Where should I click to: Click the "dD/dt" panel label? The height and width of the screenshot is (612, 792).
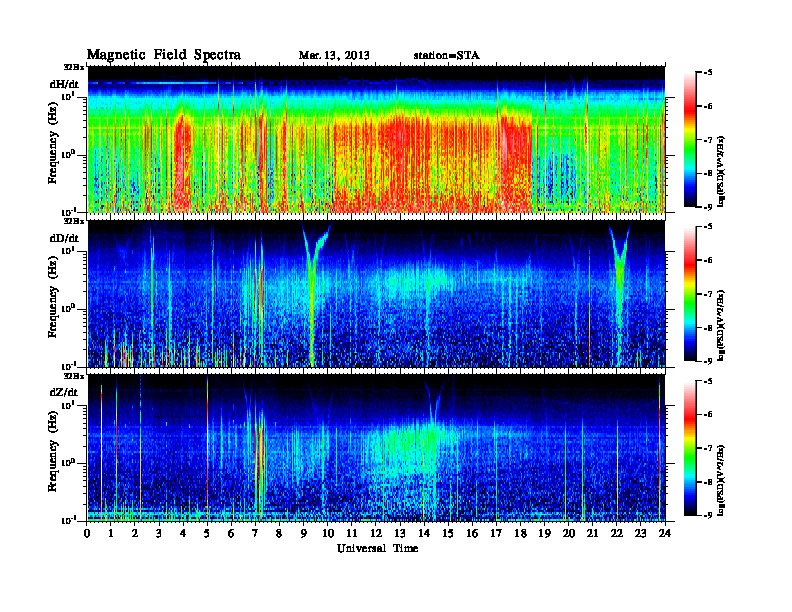[x=65, y=238]
